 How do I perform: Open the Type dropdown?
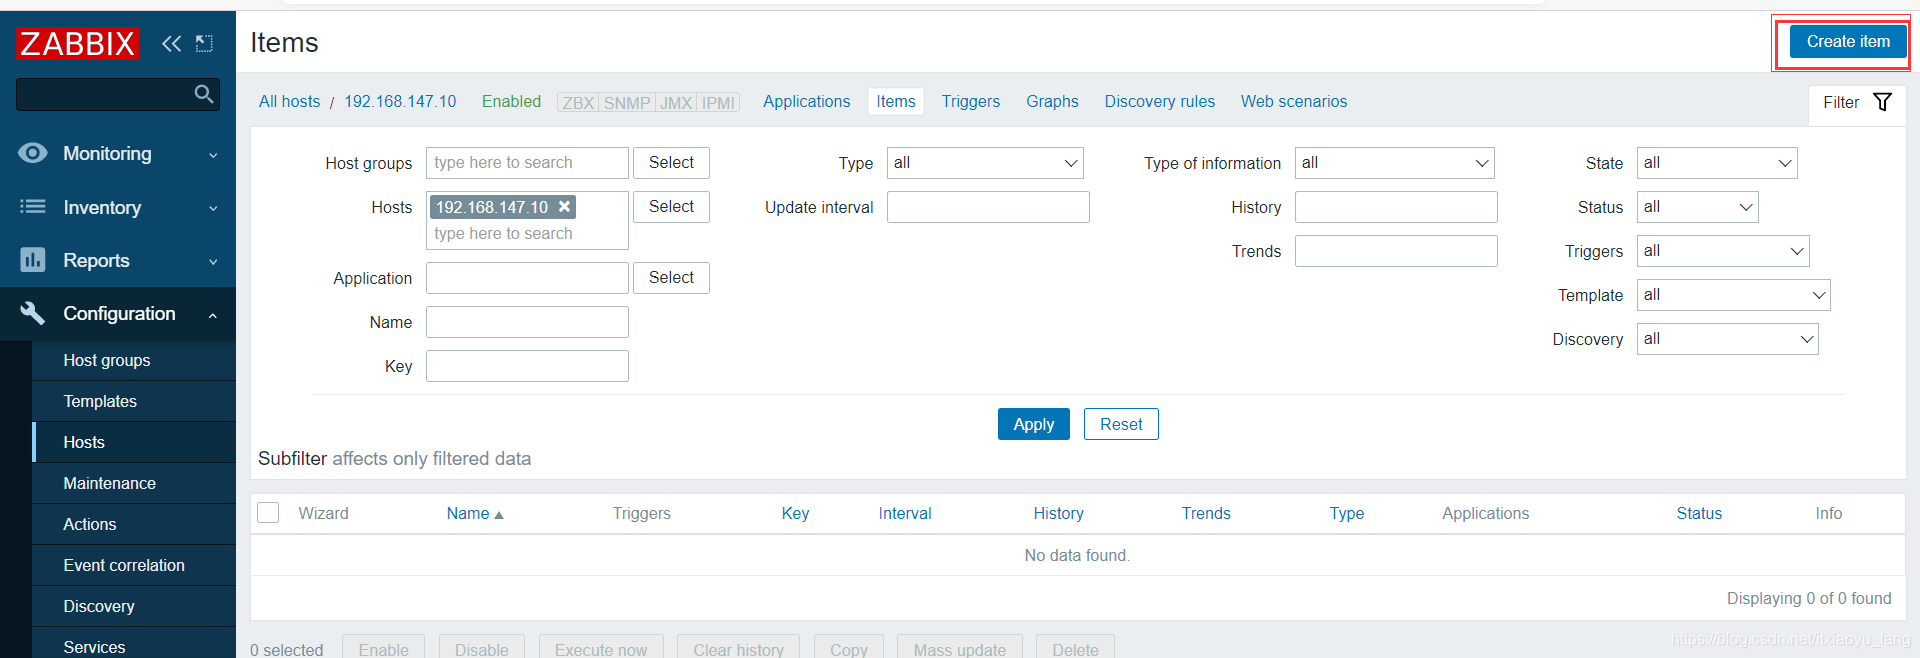985,163
